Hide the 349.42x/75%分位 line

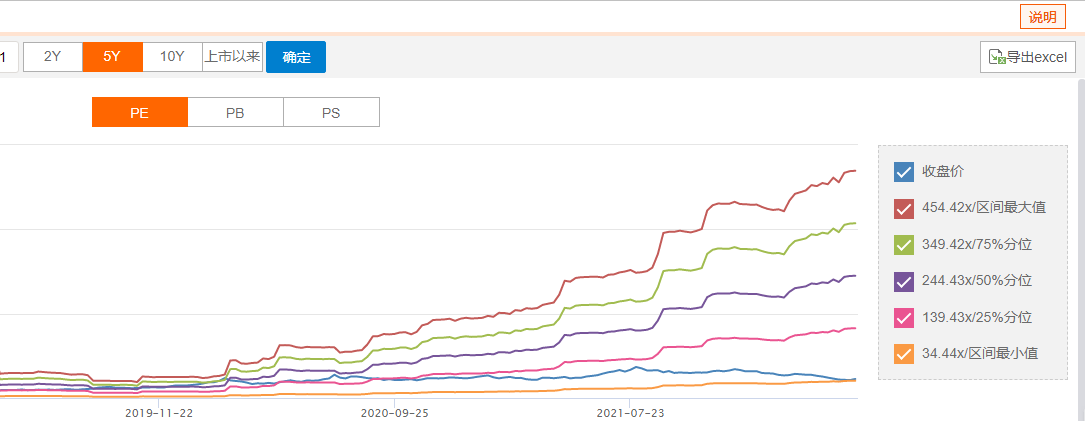904,244
